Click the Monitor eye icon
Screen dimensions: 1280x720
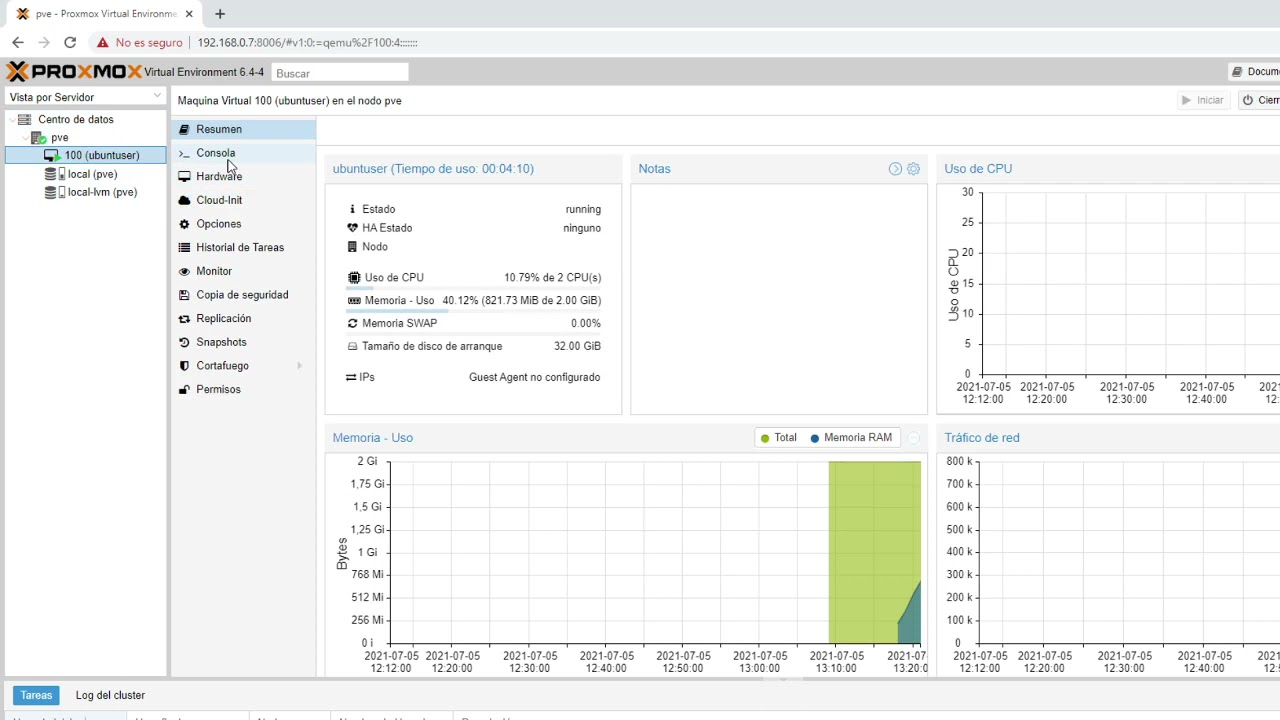point(184,271)
